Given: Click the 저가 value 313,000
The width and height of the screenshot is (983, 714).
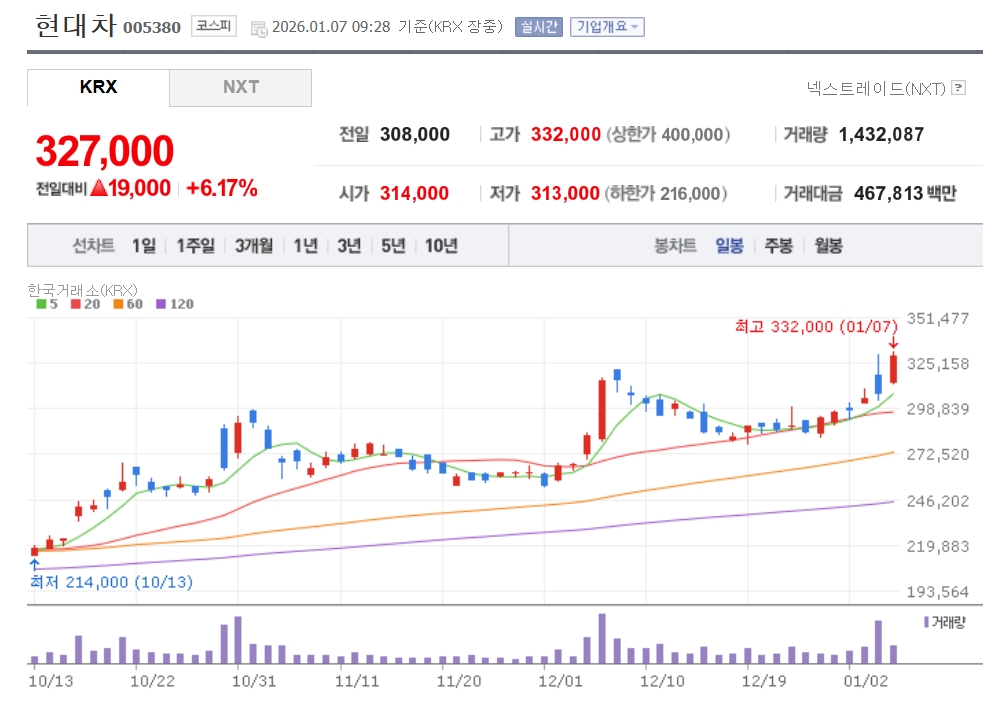Looking at the screenshot, I should pyautogui.click(x=565, y=193).
